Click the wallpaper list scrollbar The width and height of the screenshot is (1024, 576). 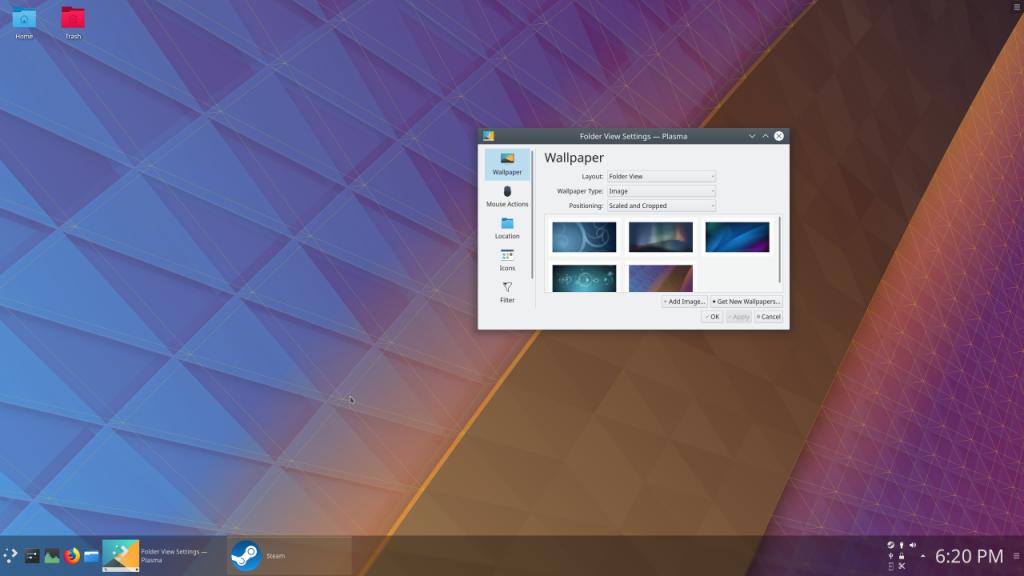779,248
